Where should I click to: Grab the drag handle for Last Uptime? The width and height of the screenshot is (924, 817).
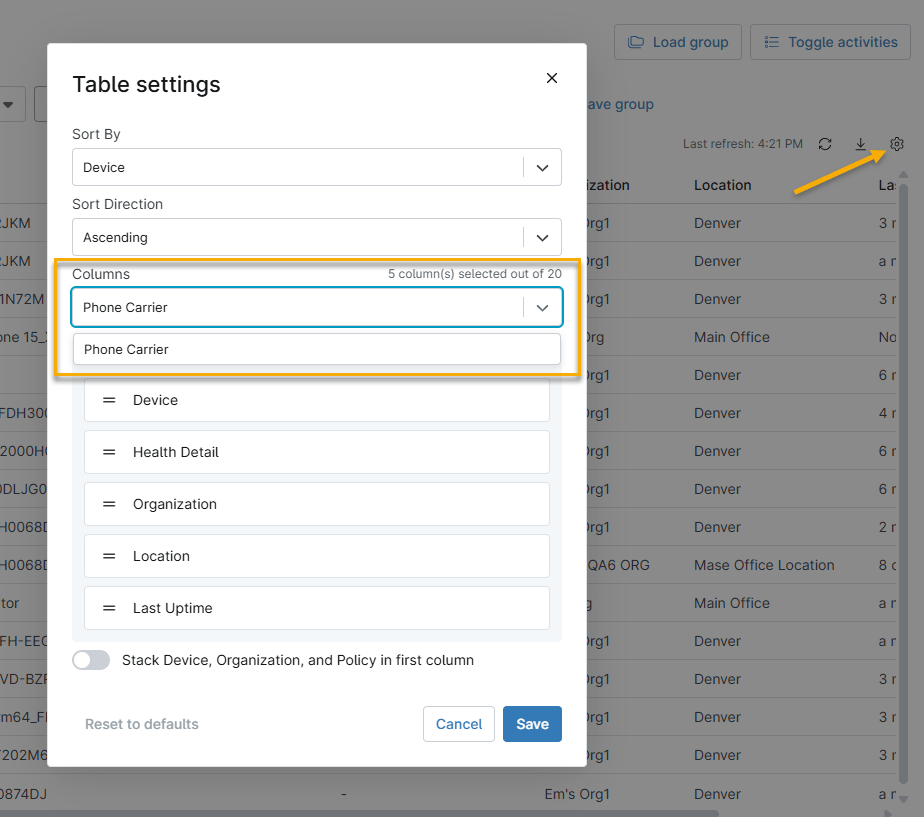point(110,608)
